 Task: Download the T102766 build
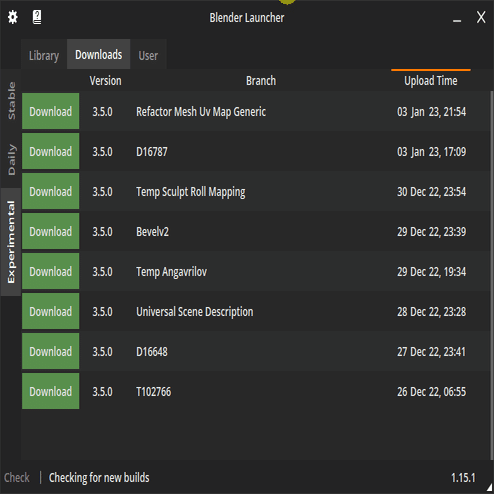[51, 391]
